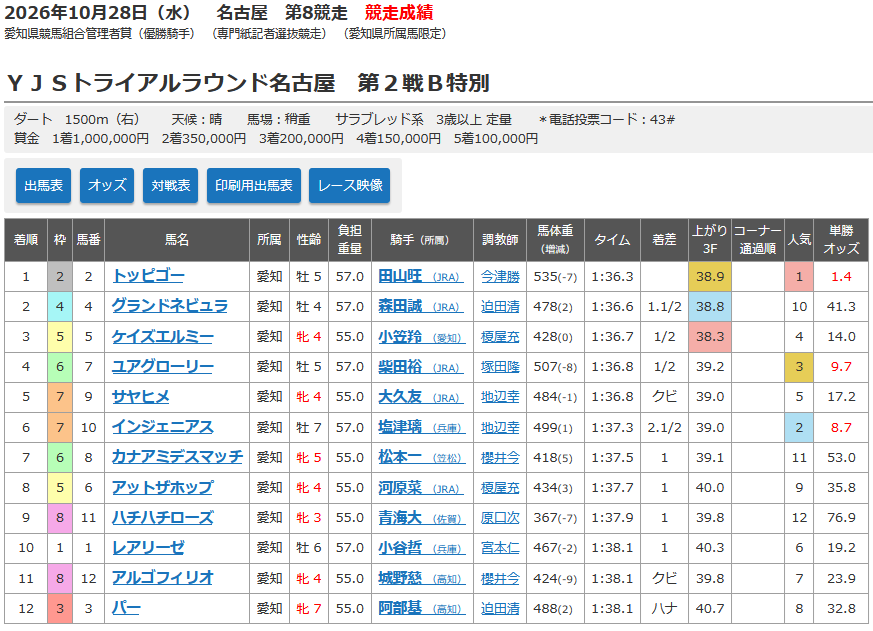Viewport: 873px width, 631px height.
Task: Select the yellow 38.9 上がり3F cell
Action: [710, 276]
